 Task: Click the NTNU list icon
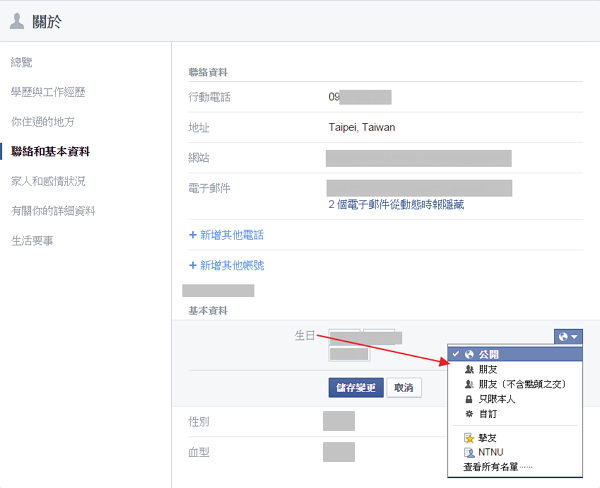coord(469,452)
